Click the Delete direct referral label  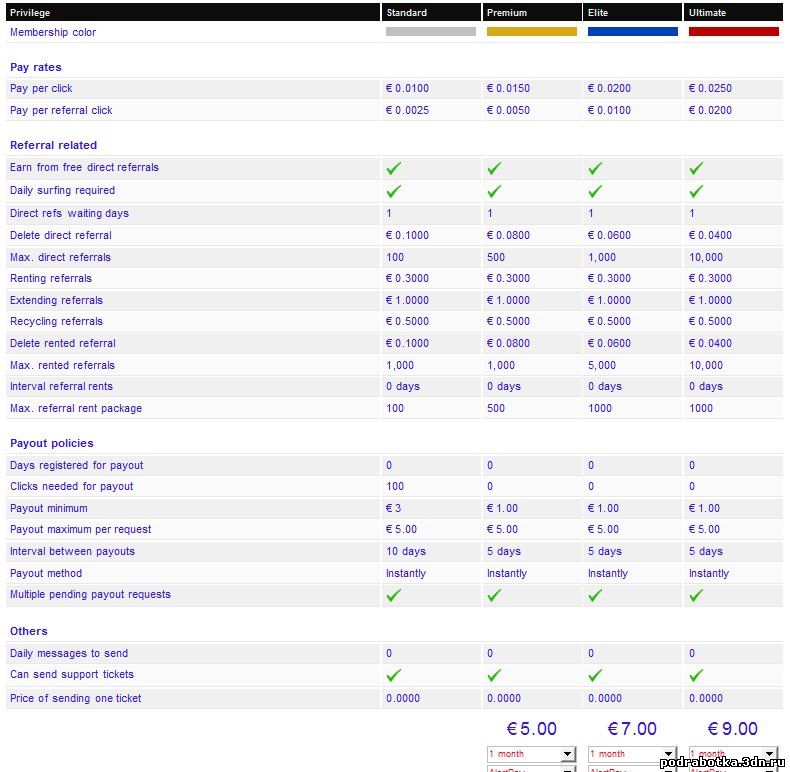[61, 235]
